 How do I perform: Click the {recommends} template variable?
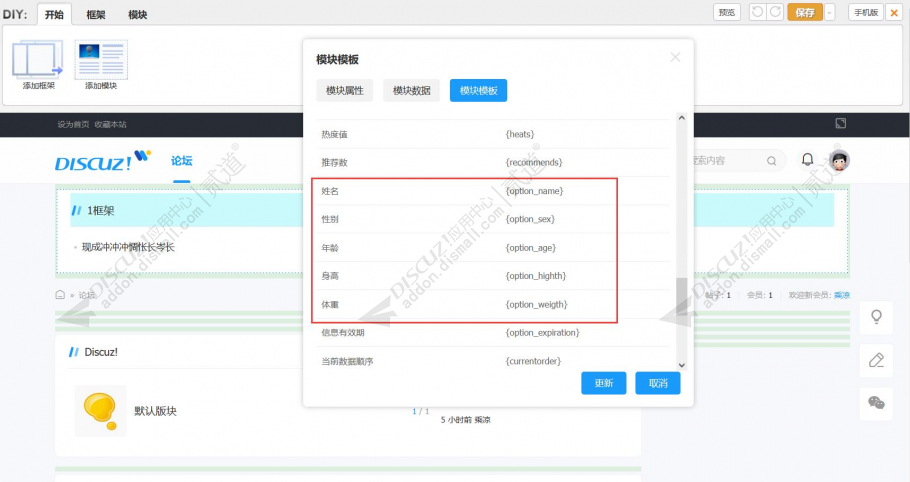(534, 162)
